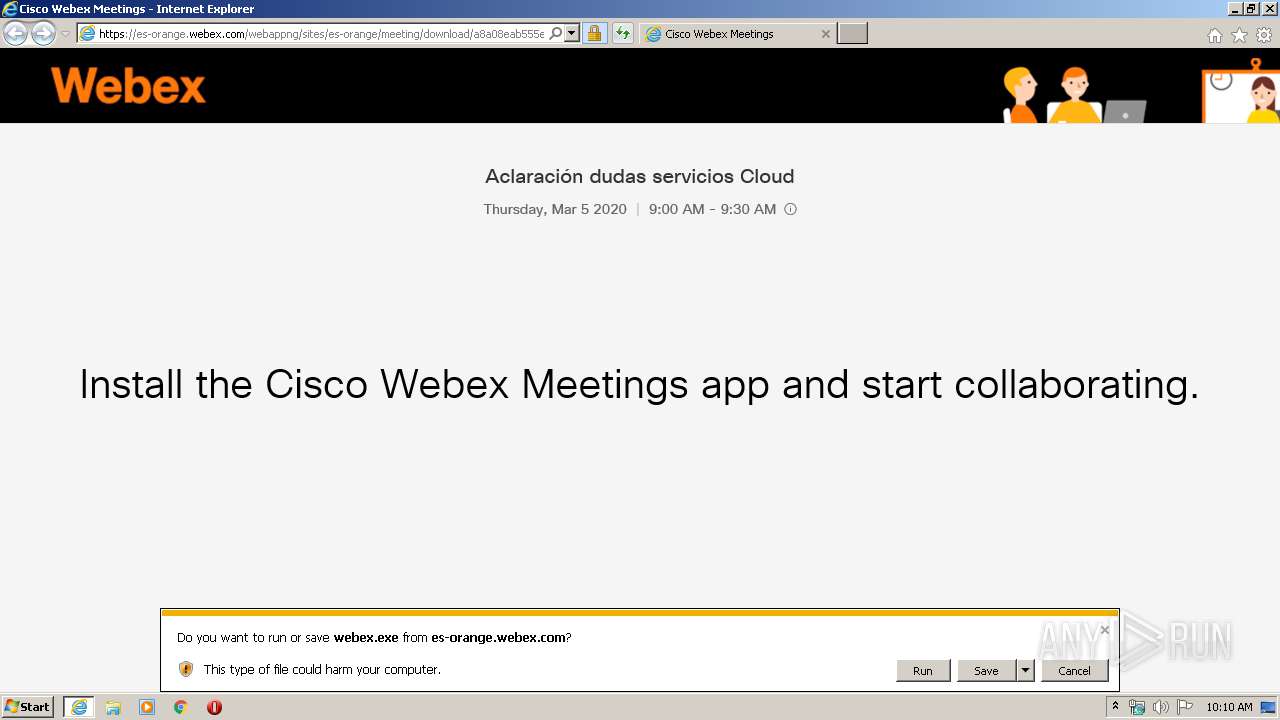The image size is (1280, 720).
Task: Click the Save button in download bar
Action: coord(986,671)
